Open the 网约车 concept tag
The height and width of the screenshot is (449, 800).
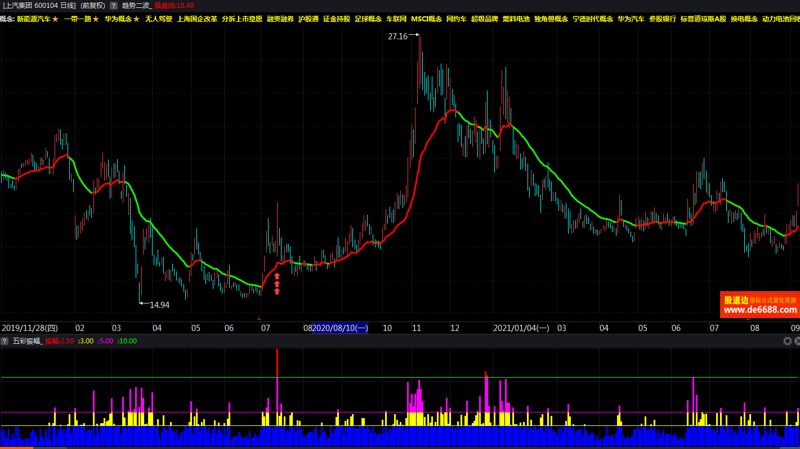point(456,19)
